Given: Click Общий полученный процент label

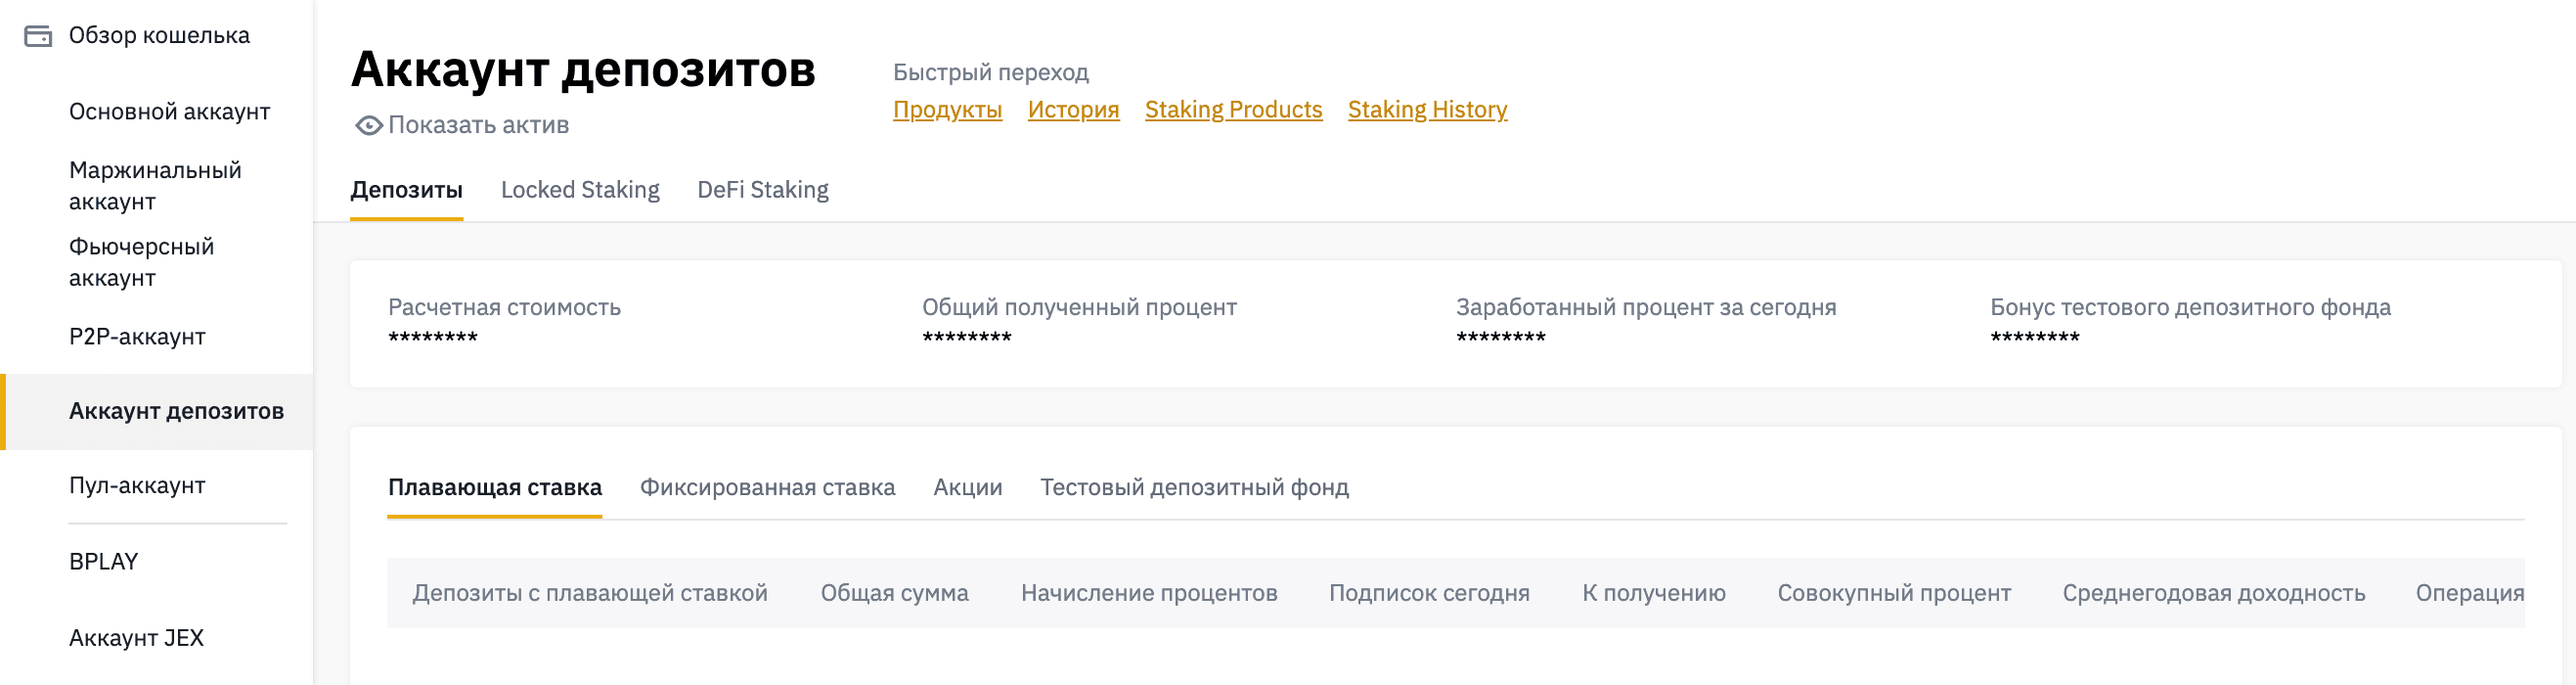Looking at the screenshot, I should 1079,307.
